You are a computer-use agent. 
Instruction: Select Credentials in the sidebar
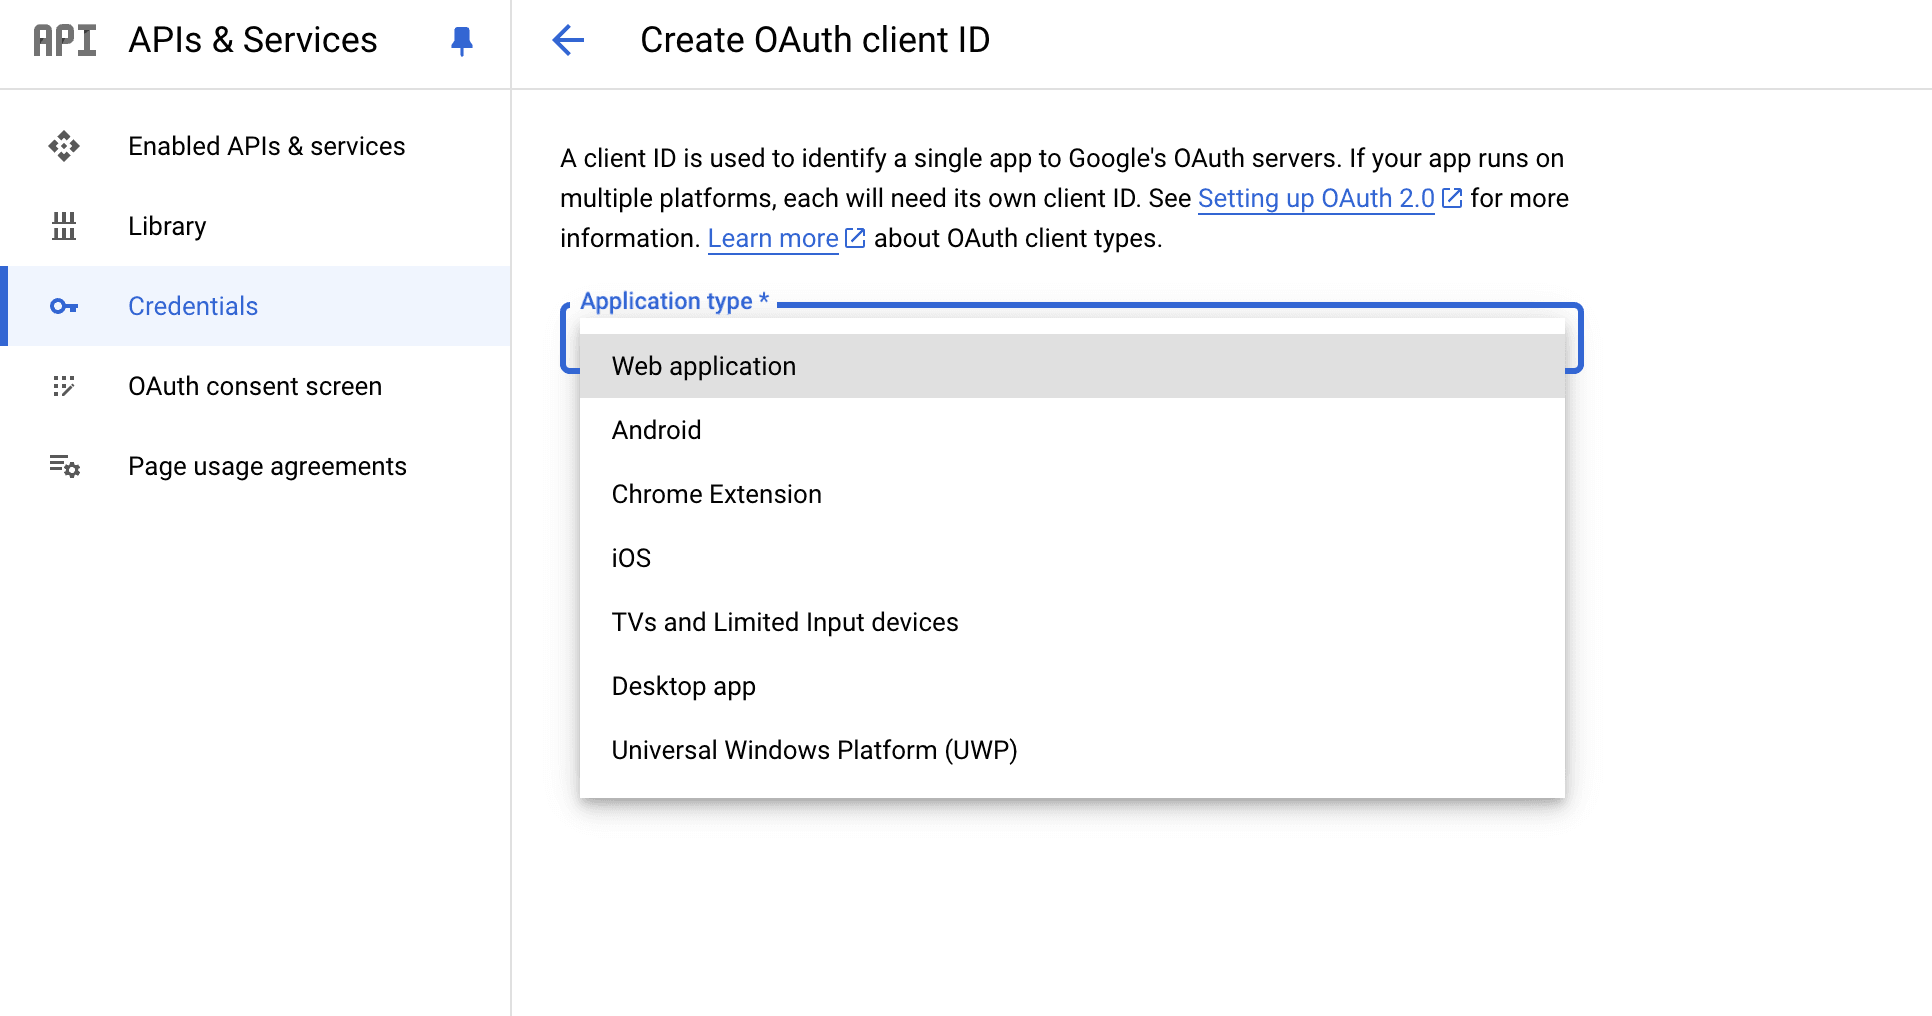click(255, 306)
